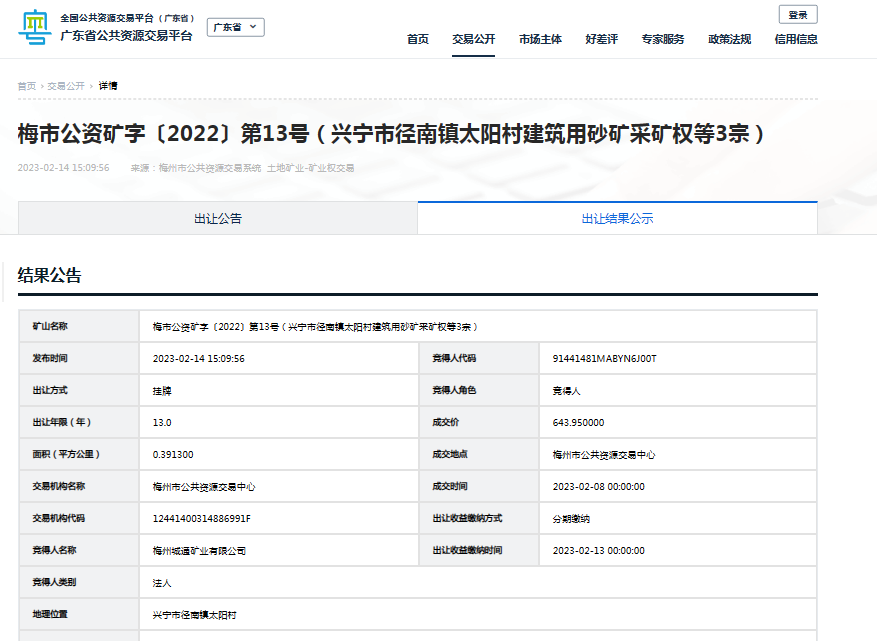Click the 竞得人类别 row label
This screenshot has width=877, height=641.
coord(54,582)
